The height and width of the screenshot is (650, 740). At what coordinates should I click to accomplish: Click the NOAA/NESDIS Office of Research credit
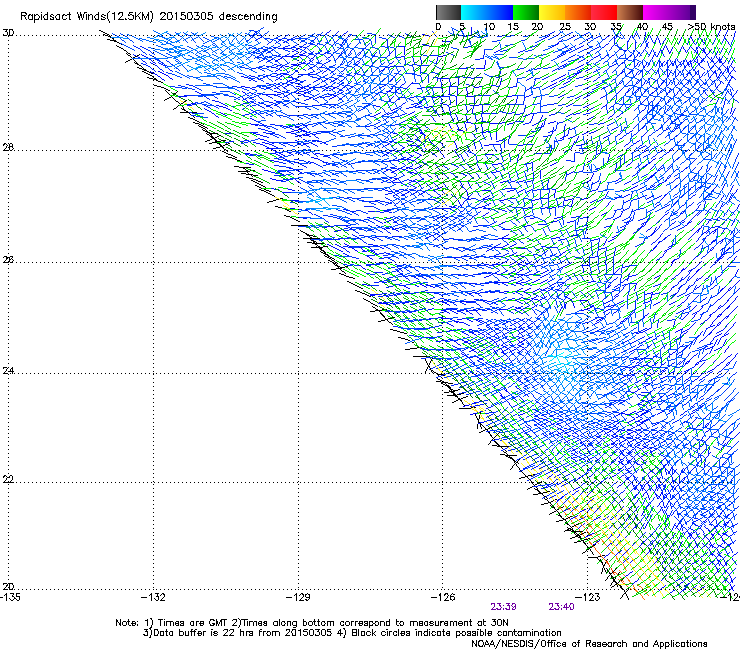(x=589, y=644)
